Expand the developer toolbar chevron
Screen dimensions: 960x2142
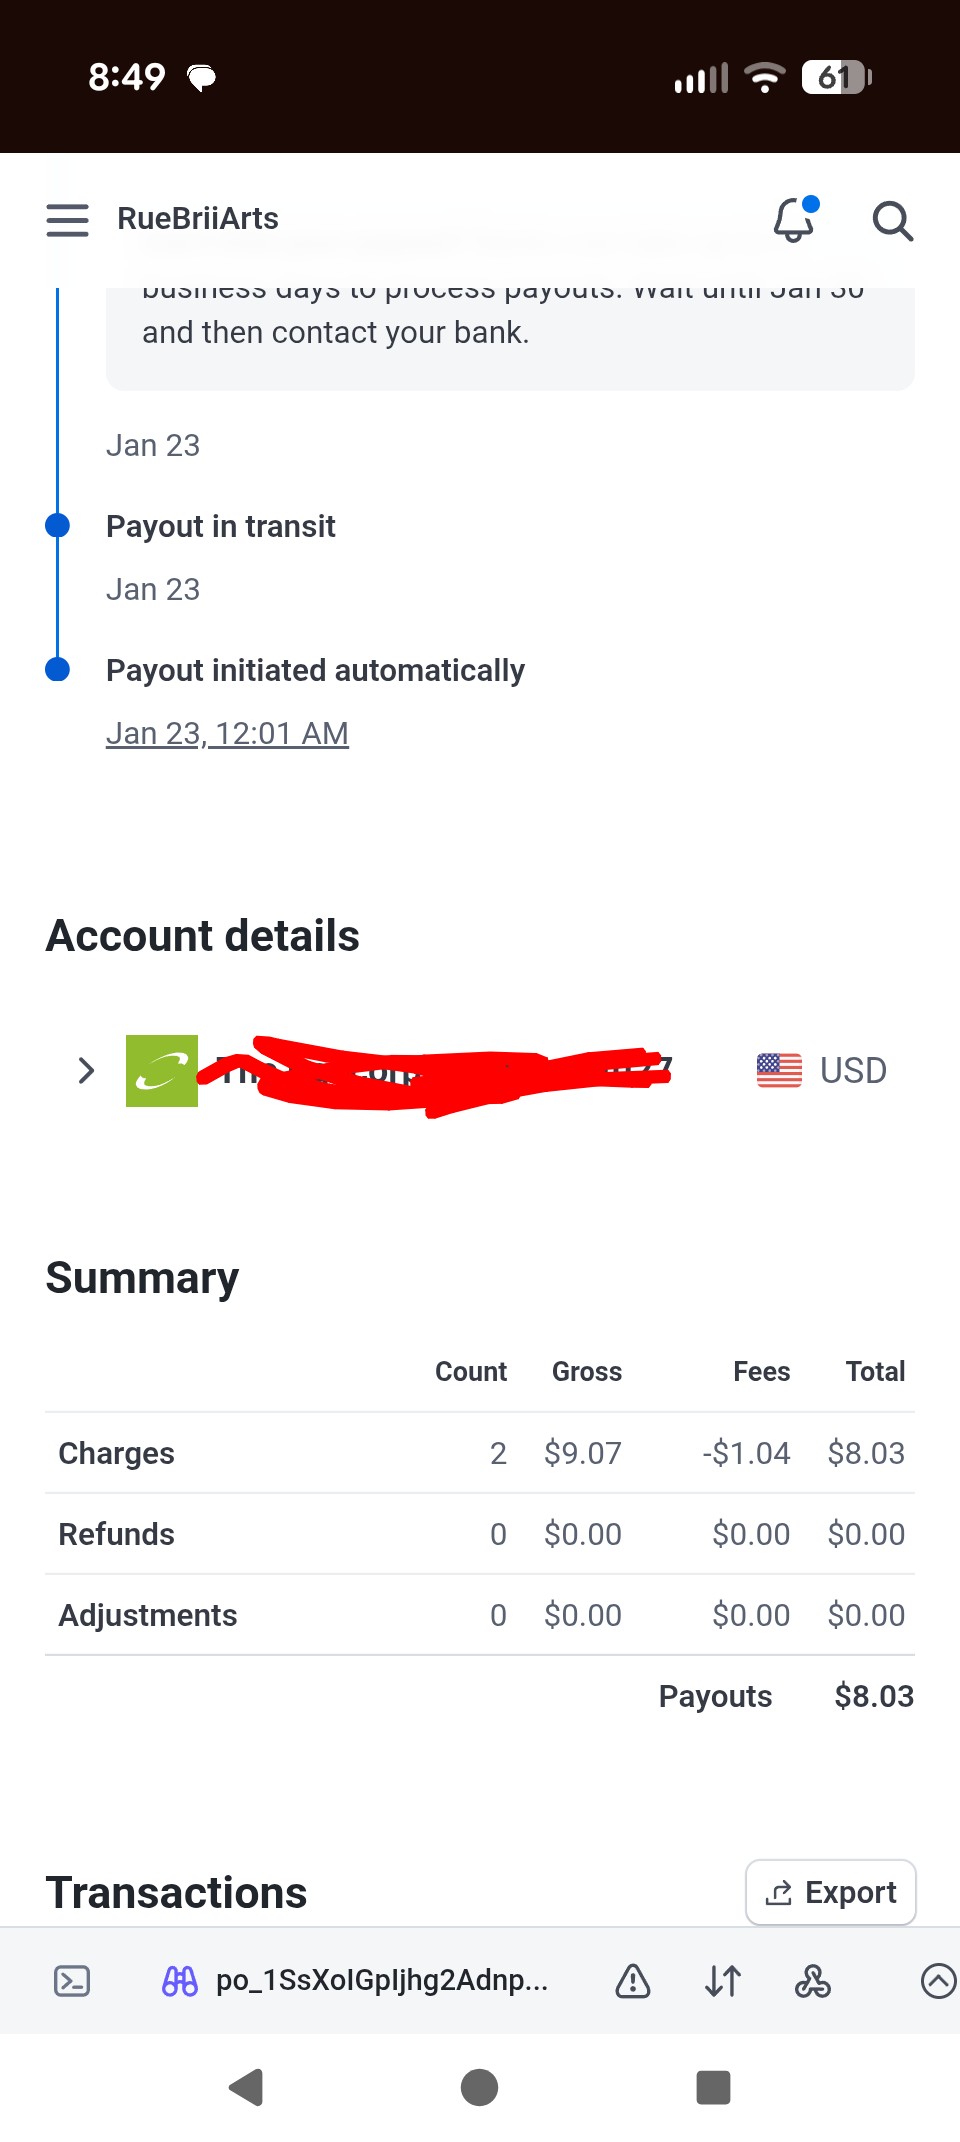click(x=937, y=1981)
